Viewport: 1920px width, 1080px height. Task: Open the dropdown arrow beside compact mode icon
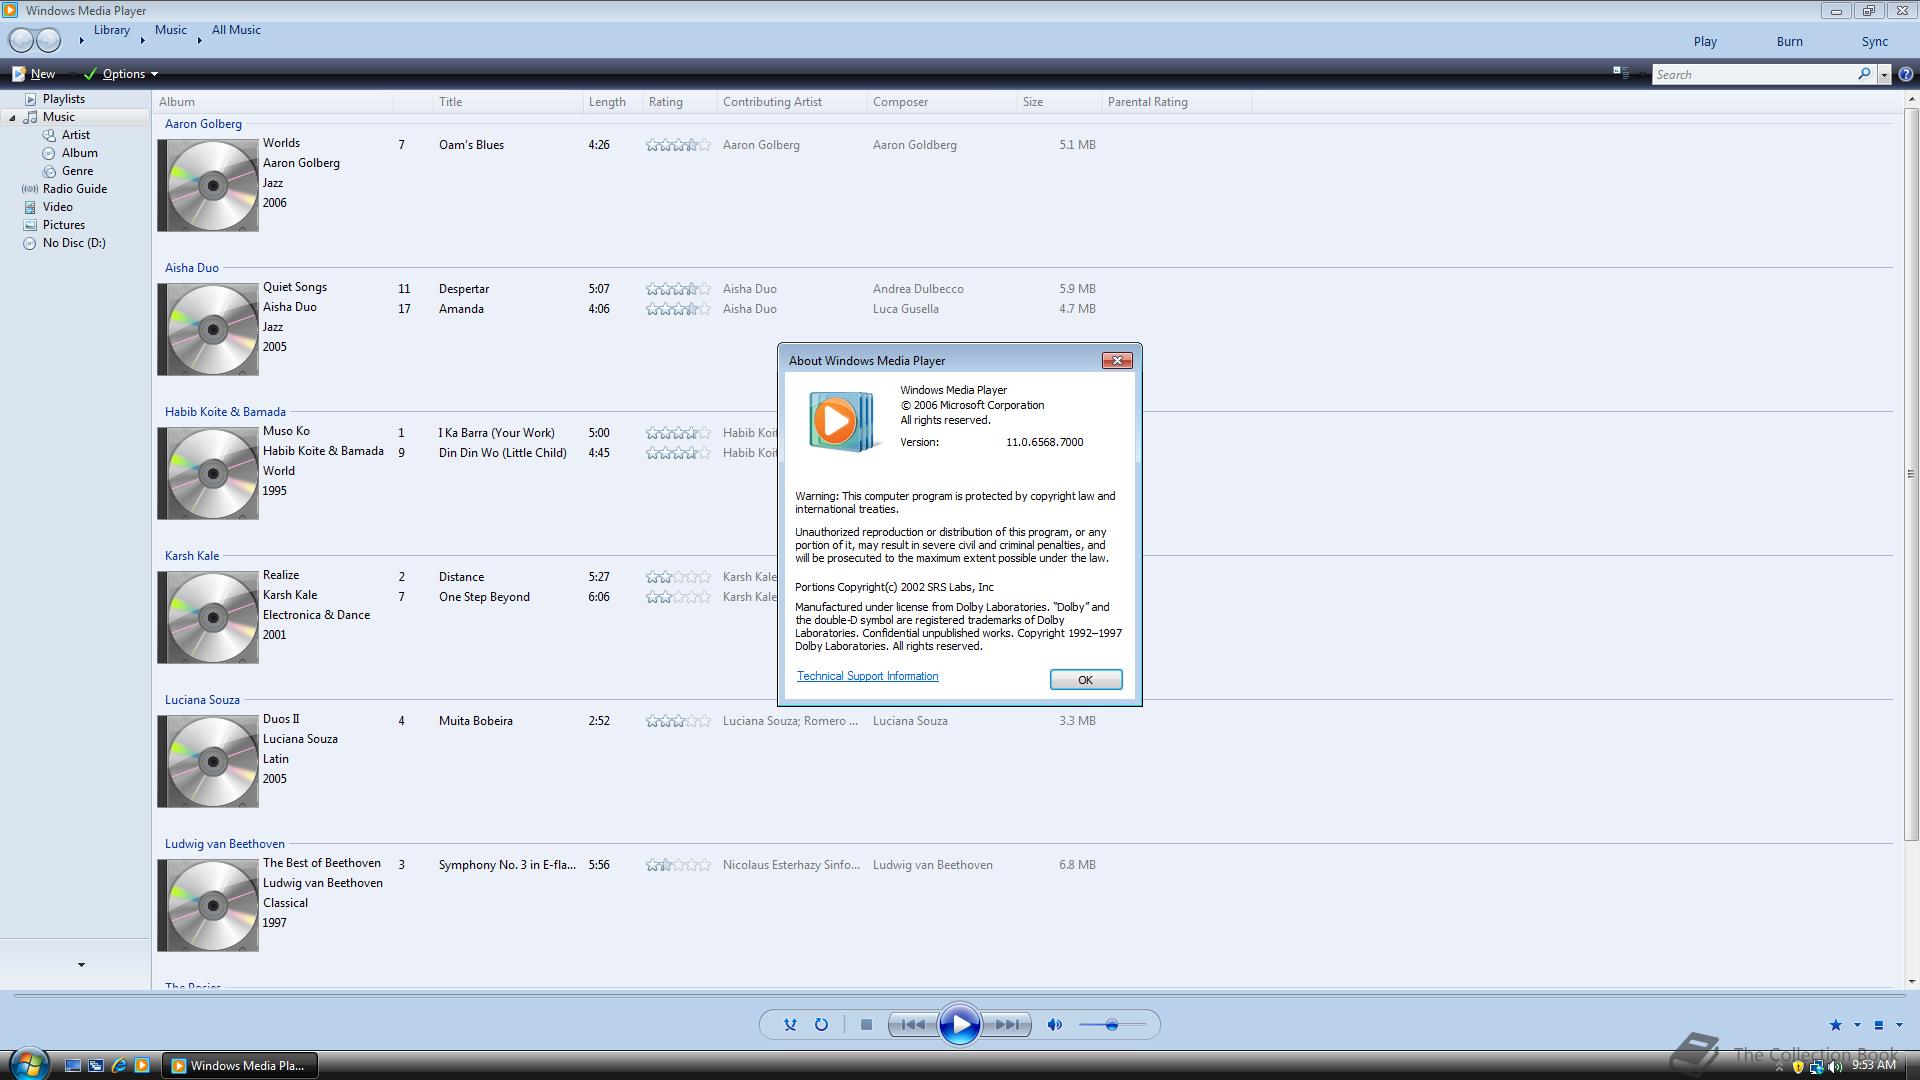click(x=1899, y=1025)
